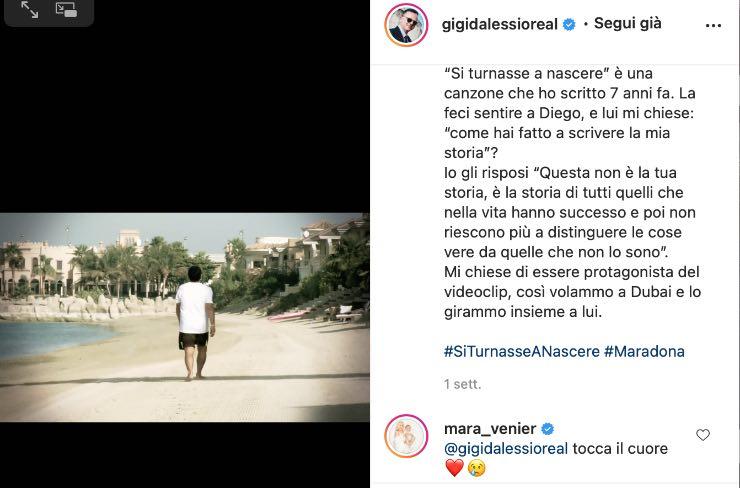Open the #SiTurnasseANascere hashtag
This screenshot has height=488, width=740.
(521, 352)
